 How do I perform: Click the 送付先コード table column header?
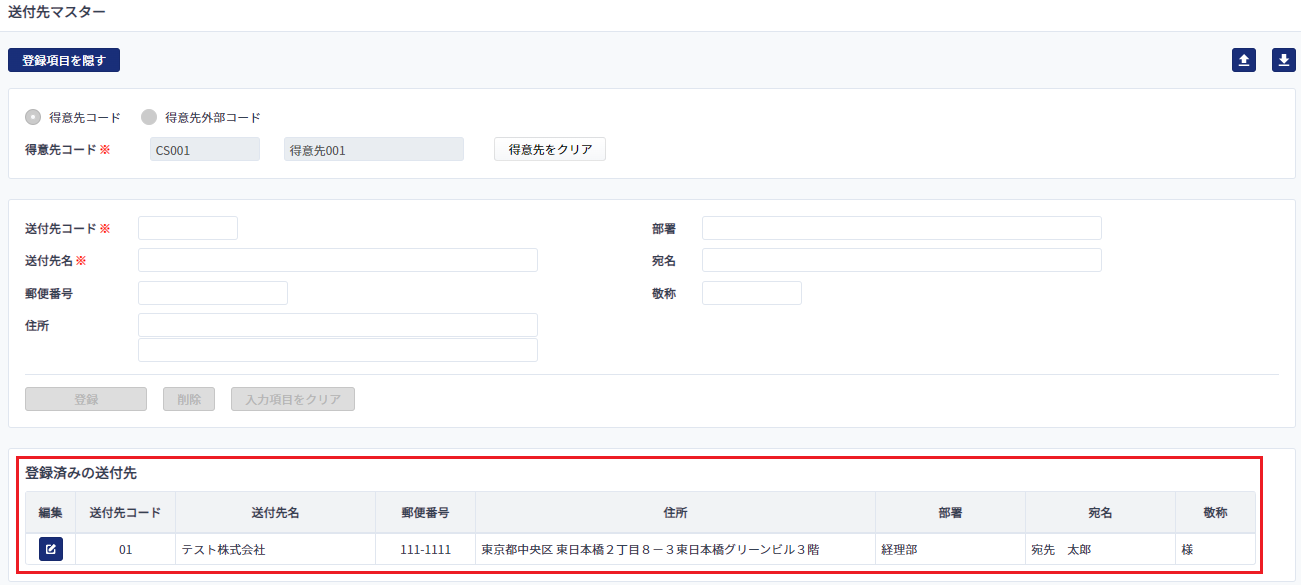coord(126,512)
